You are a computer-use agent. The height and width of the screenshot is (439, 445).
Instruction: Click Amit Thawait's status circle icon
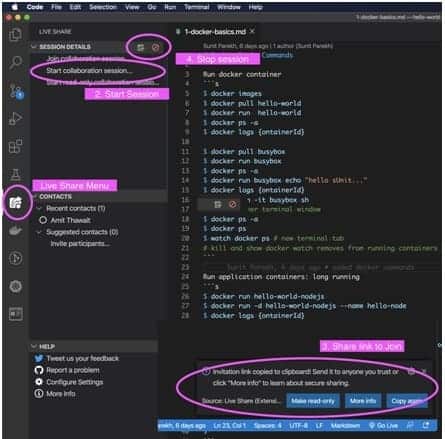click(x=43, y=220)
